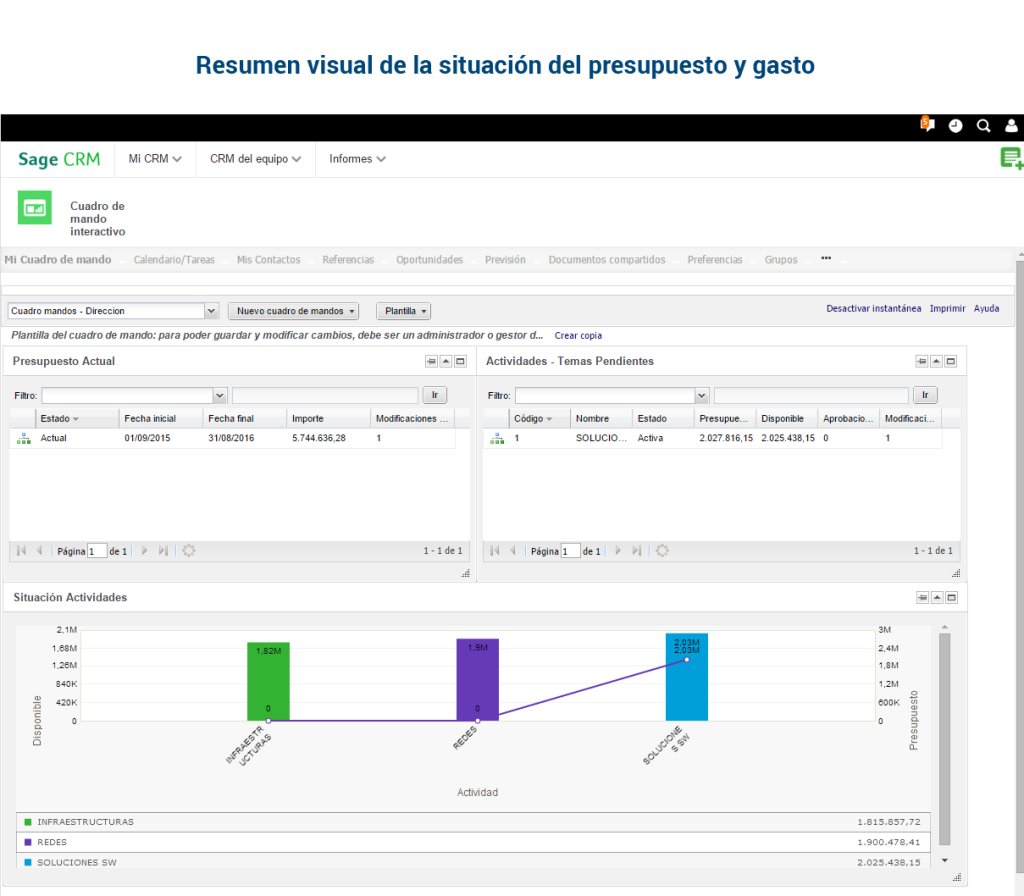Open the Plantilla dropdown button
The width and height of the screenshot is (1024, 896).
pyautogui.click(x=403, y=311)
